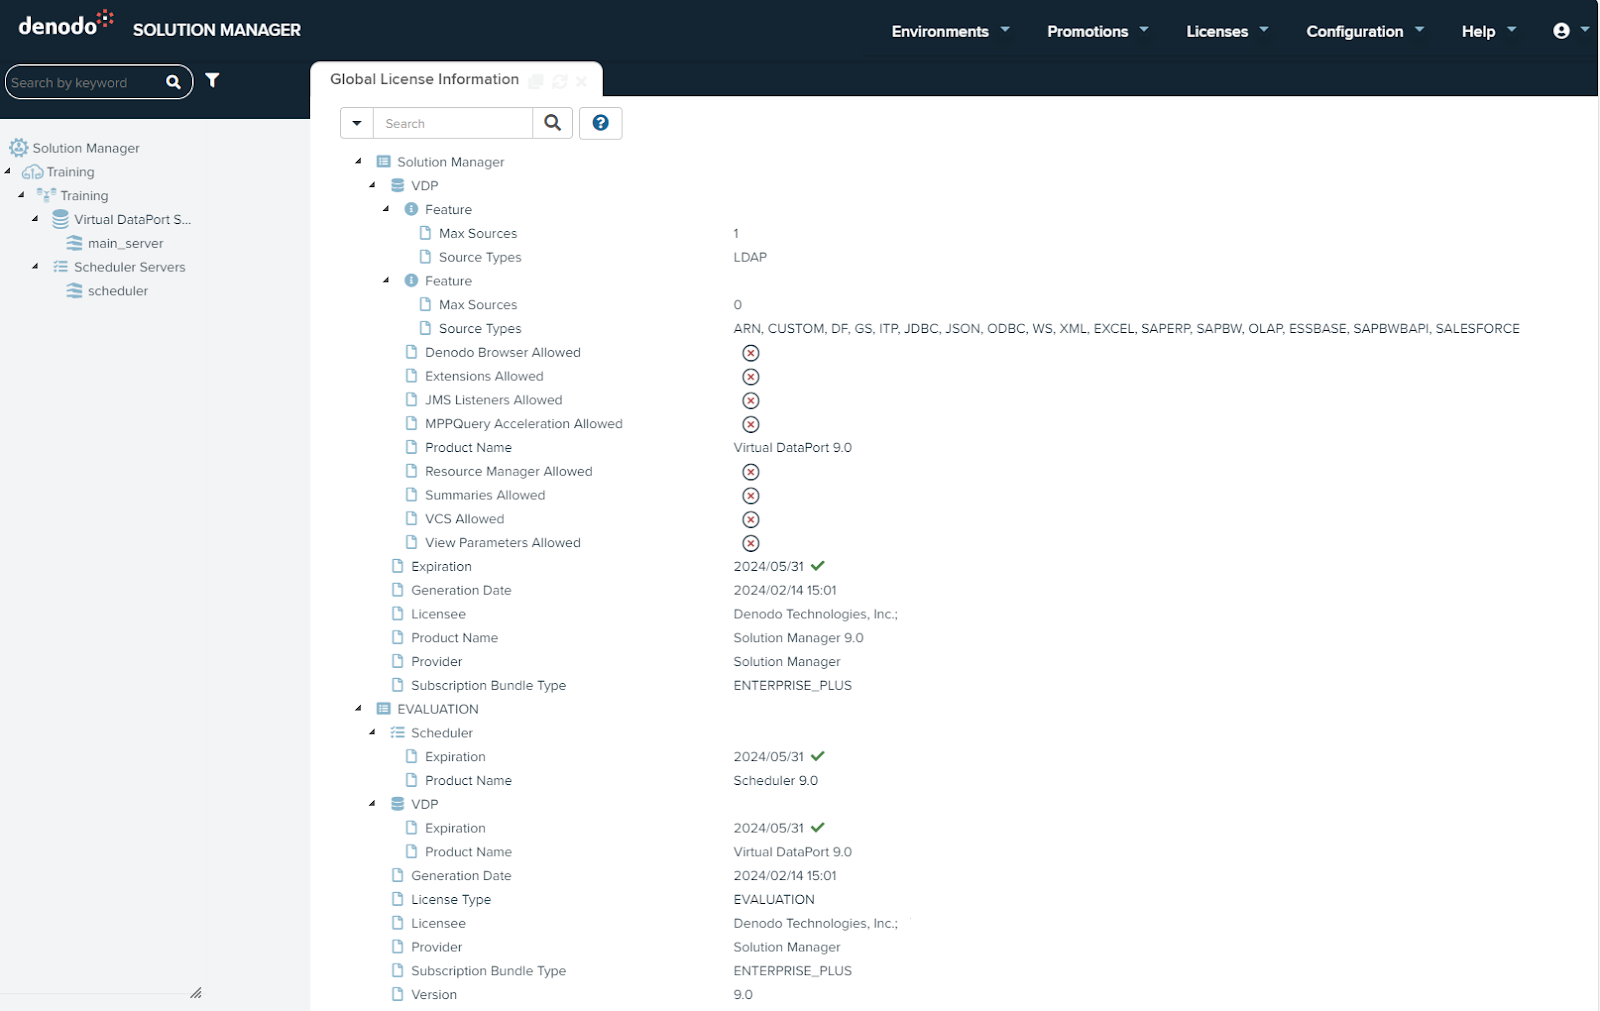The width and height of the screenshot is (1600, 1011).
Task: Open the search options dropdown arrow beside Search field
Action: coord(357,123)
